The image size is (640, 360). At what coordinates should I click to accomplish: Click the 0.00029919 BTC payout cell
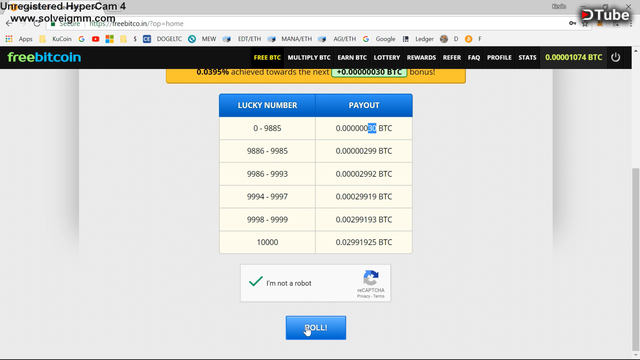tap(364, 197)
